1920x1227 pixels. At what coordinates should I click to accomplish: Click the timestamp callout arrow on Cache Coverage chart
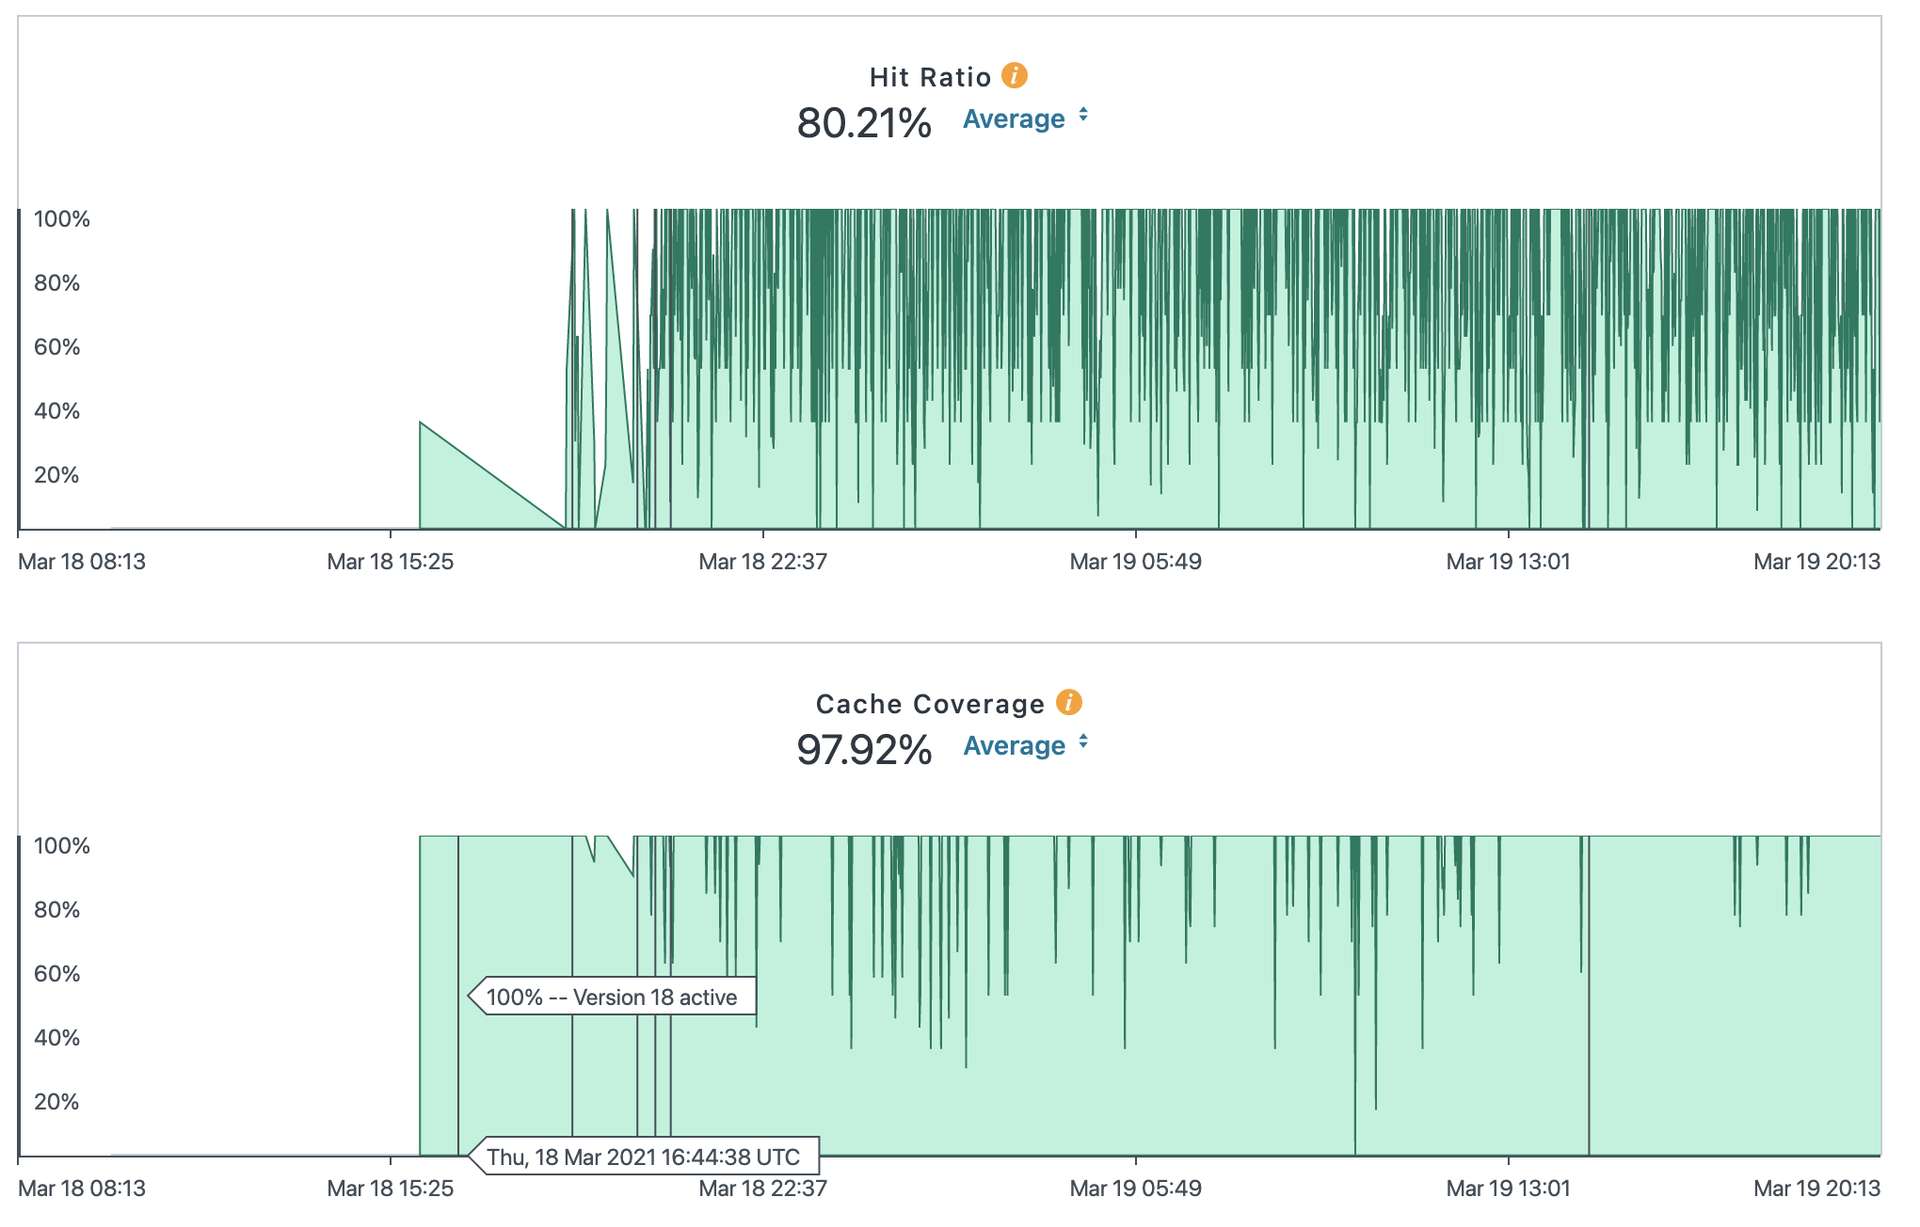645,1156
